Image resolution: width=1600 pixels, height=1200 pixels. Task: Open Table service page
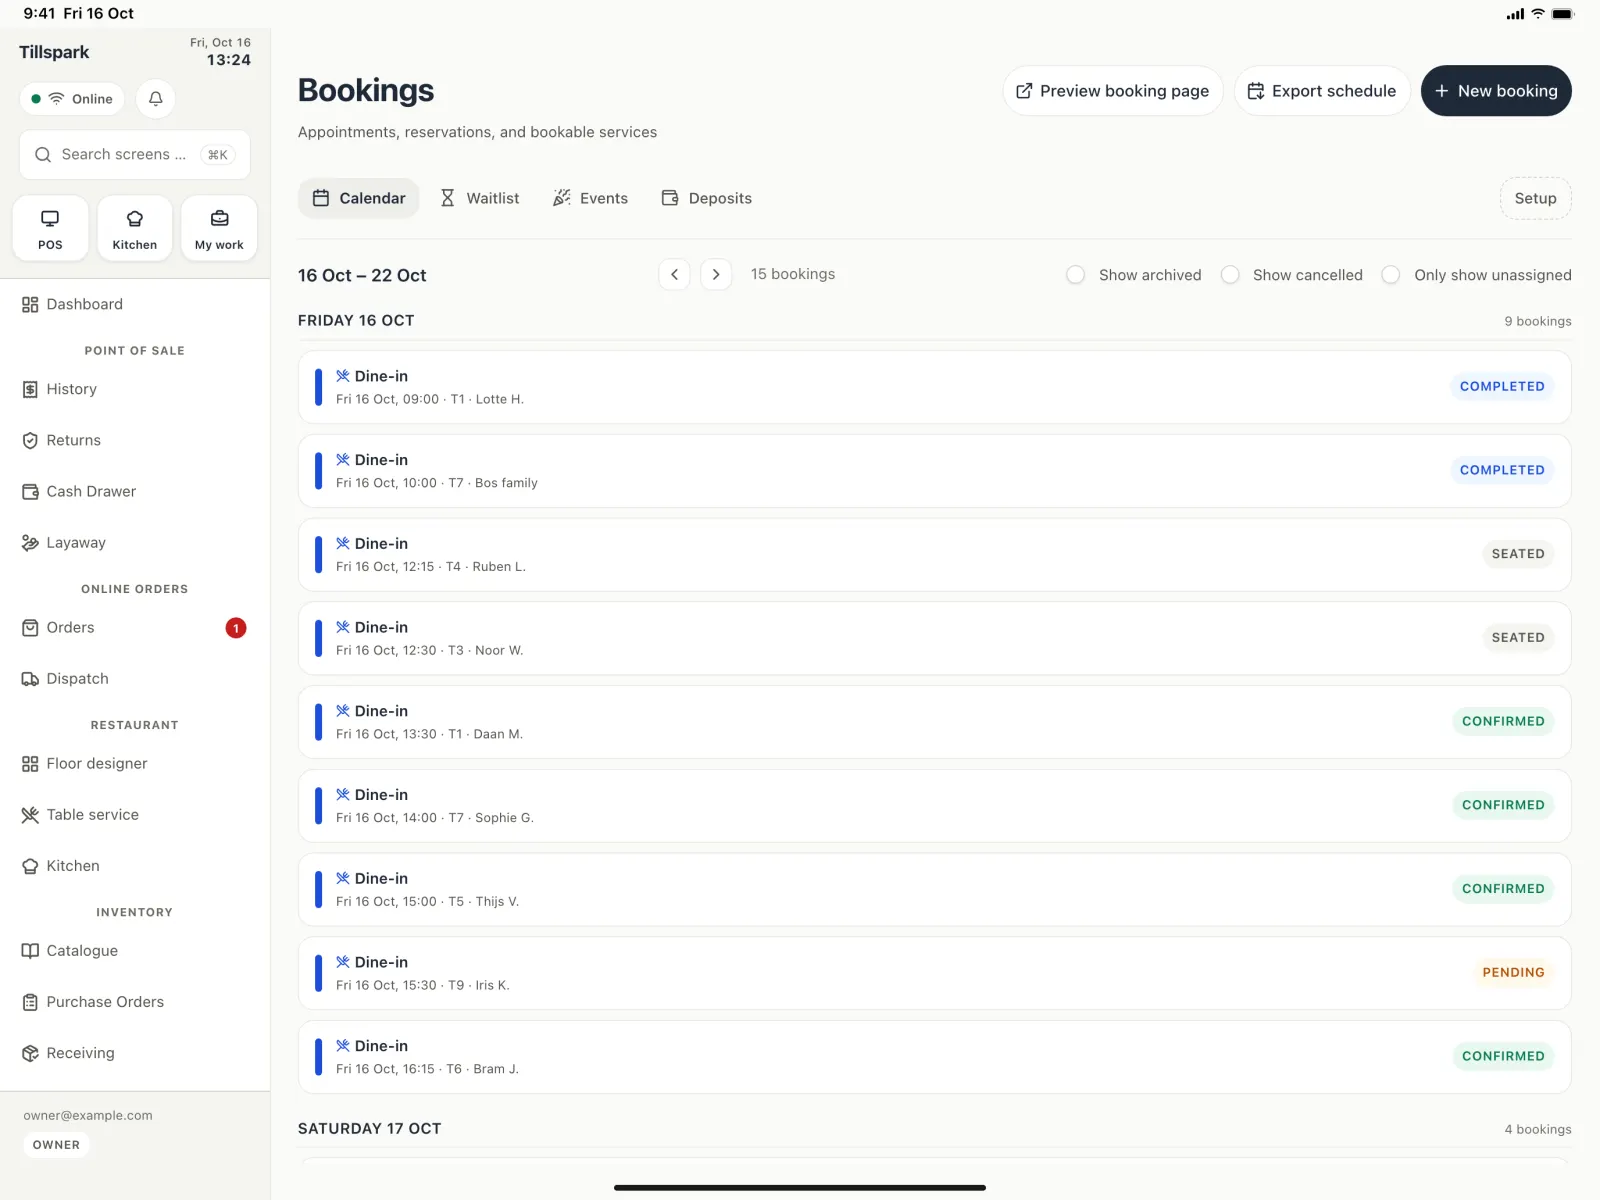pyautogui.click(x=135, y=814)
